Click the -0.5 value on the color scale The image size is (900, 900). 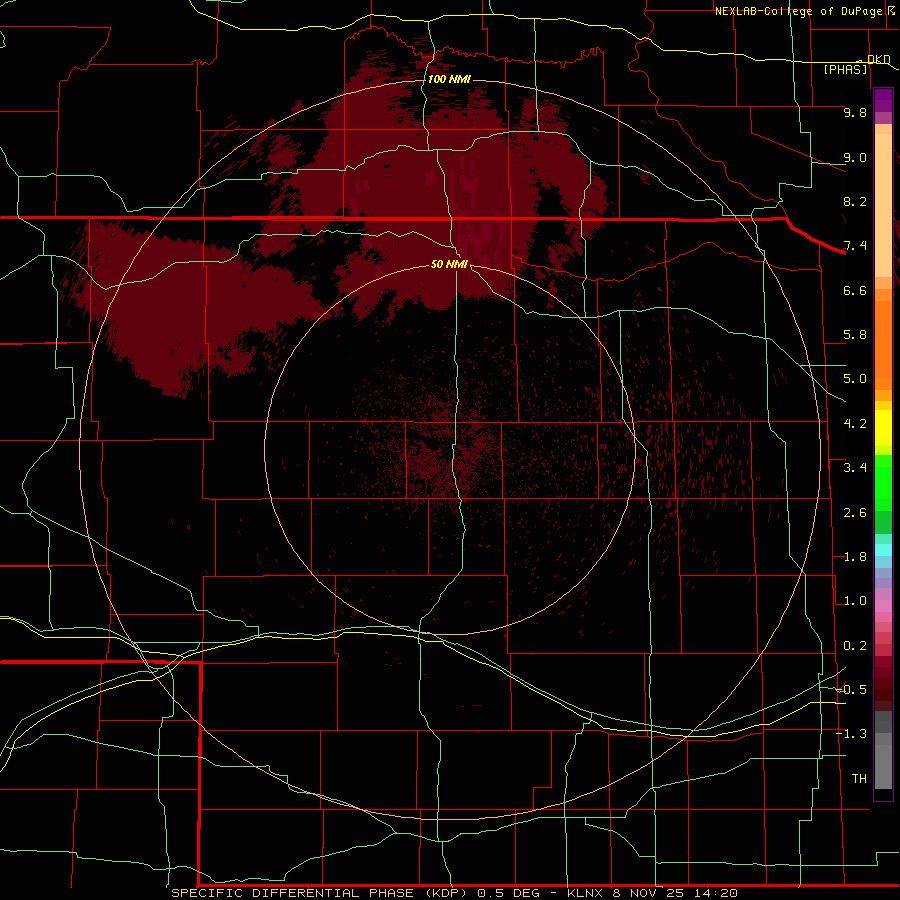[x=852, y=690]
